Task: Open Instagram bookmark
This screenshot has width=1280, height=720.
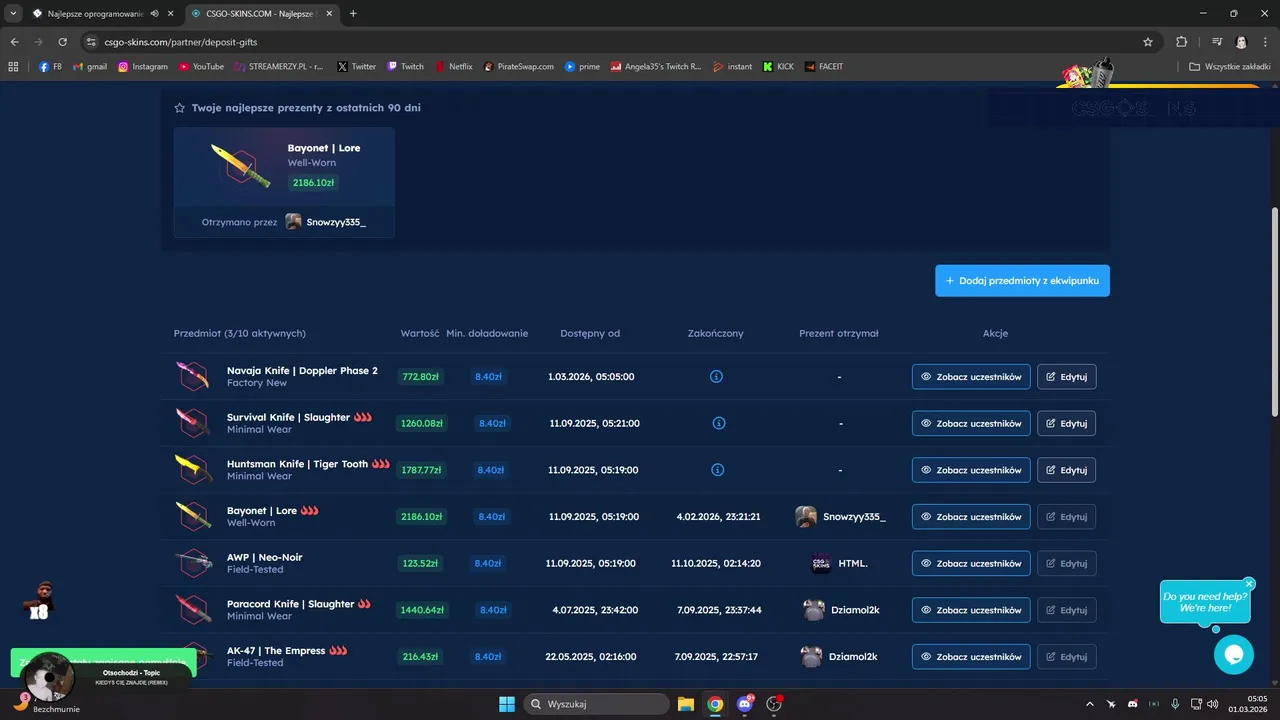Action: [x=143, y=67]
